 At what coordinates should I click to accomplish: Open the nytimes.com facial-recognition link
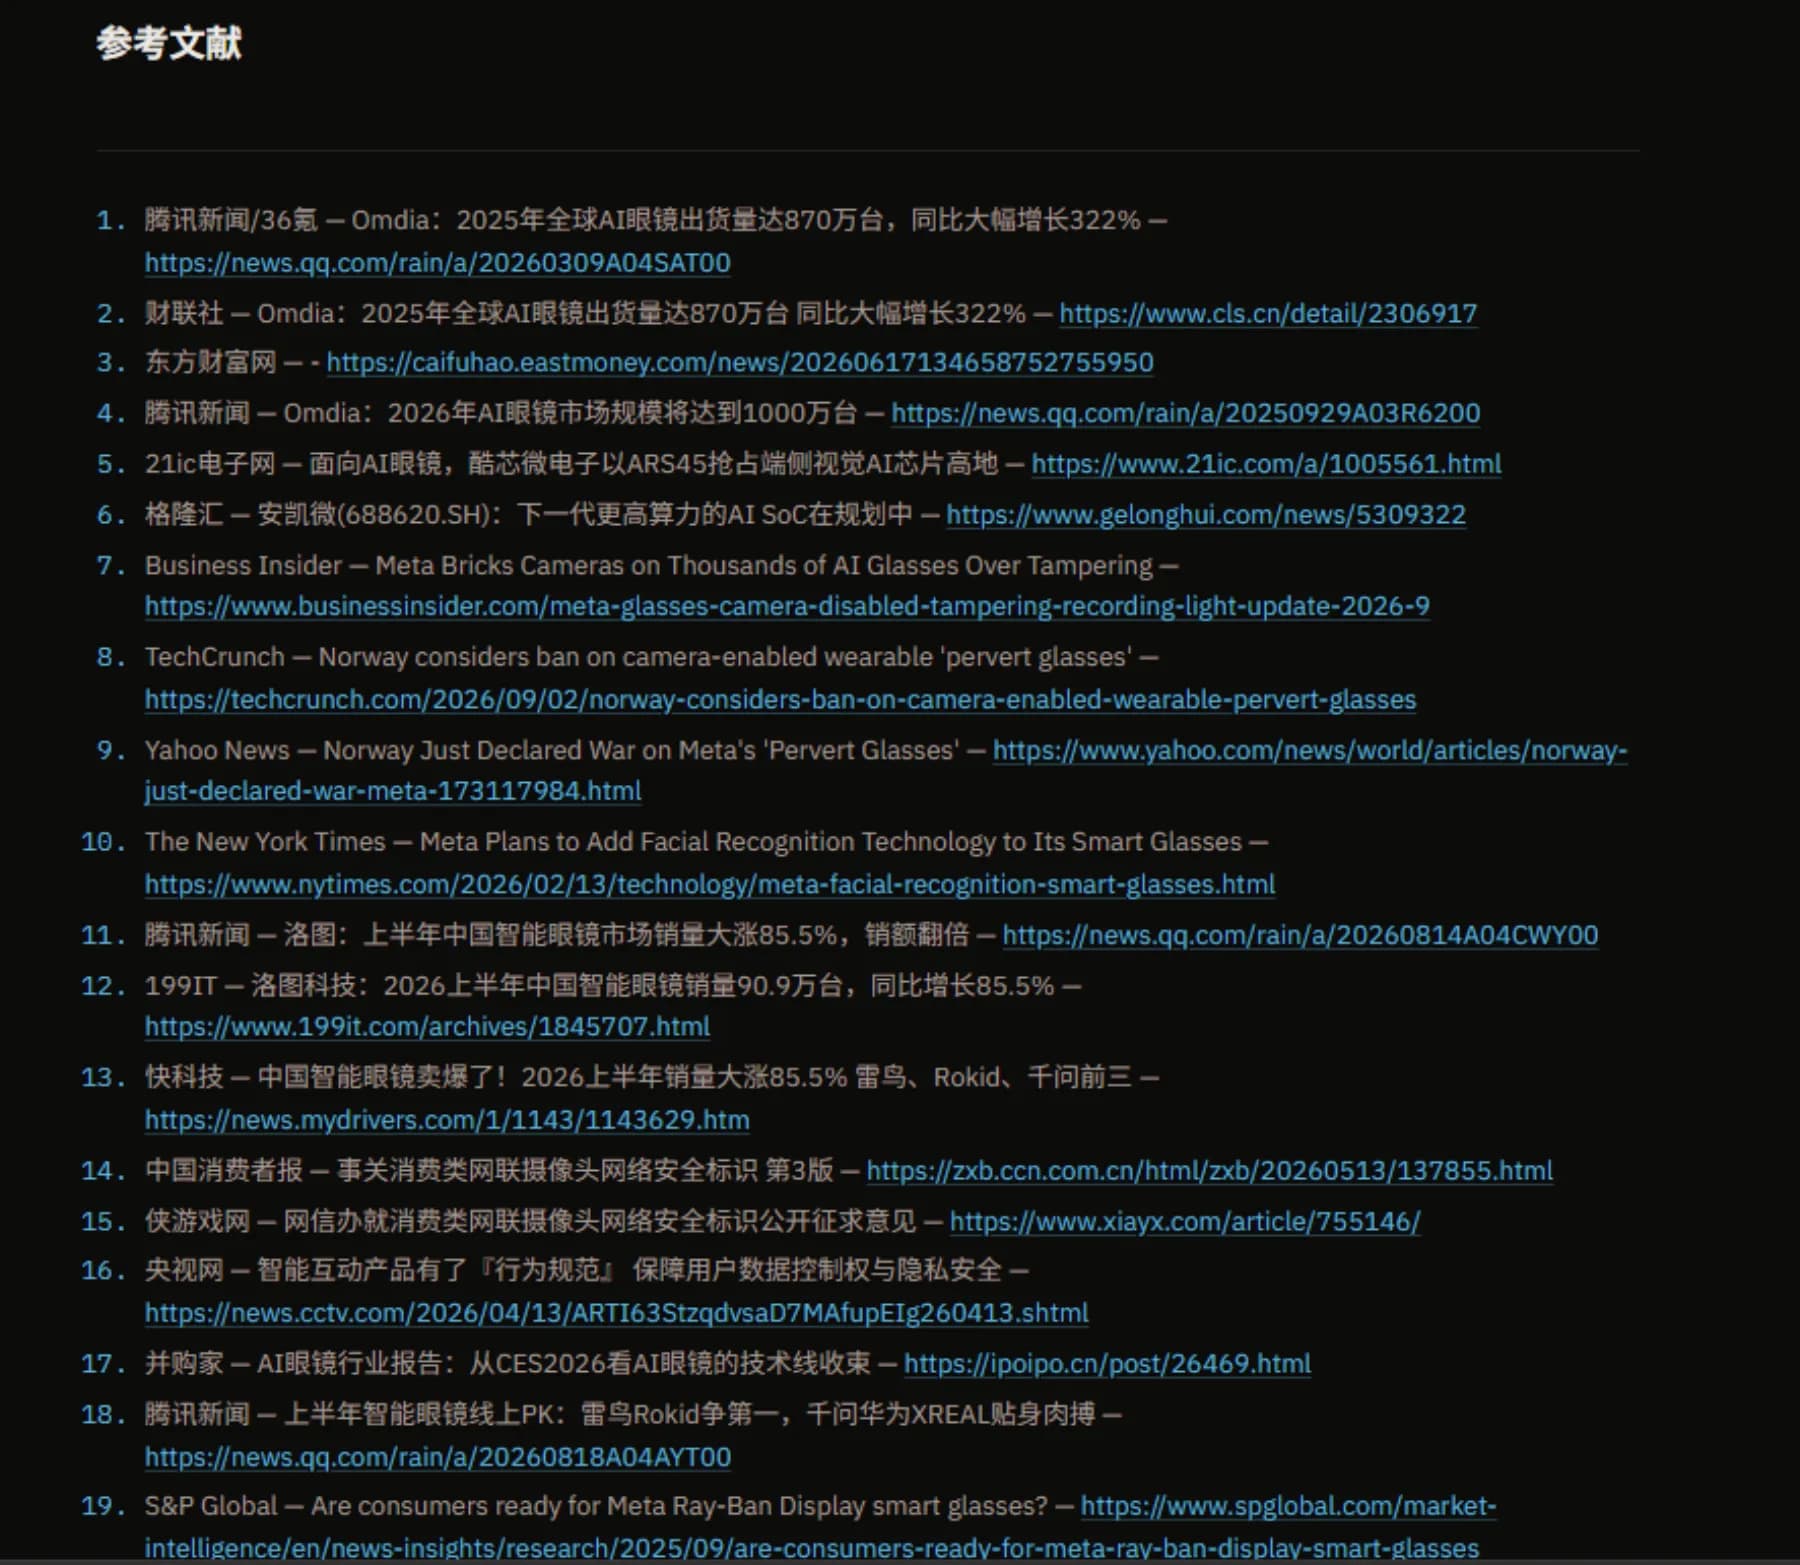[710, 885]
